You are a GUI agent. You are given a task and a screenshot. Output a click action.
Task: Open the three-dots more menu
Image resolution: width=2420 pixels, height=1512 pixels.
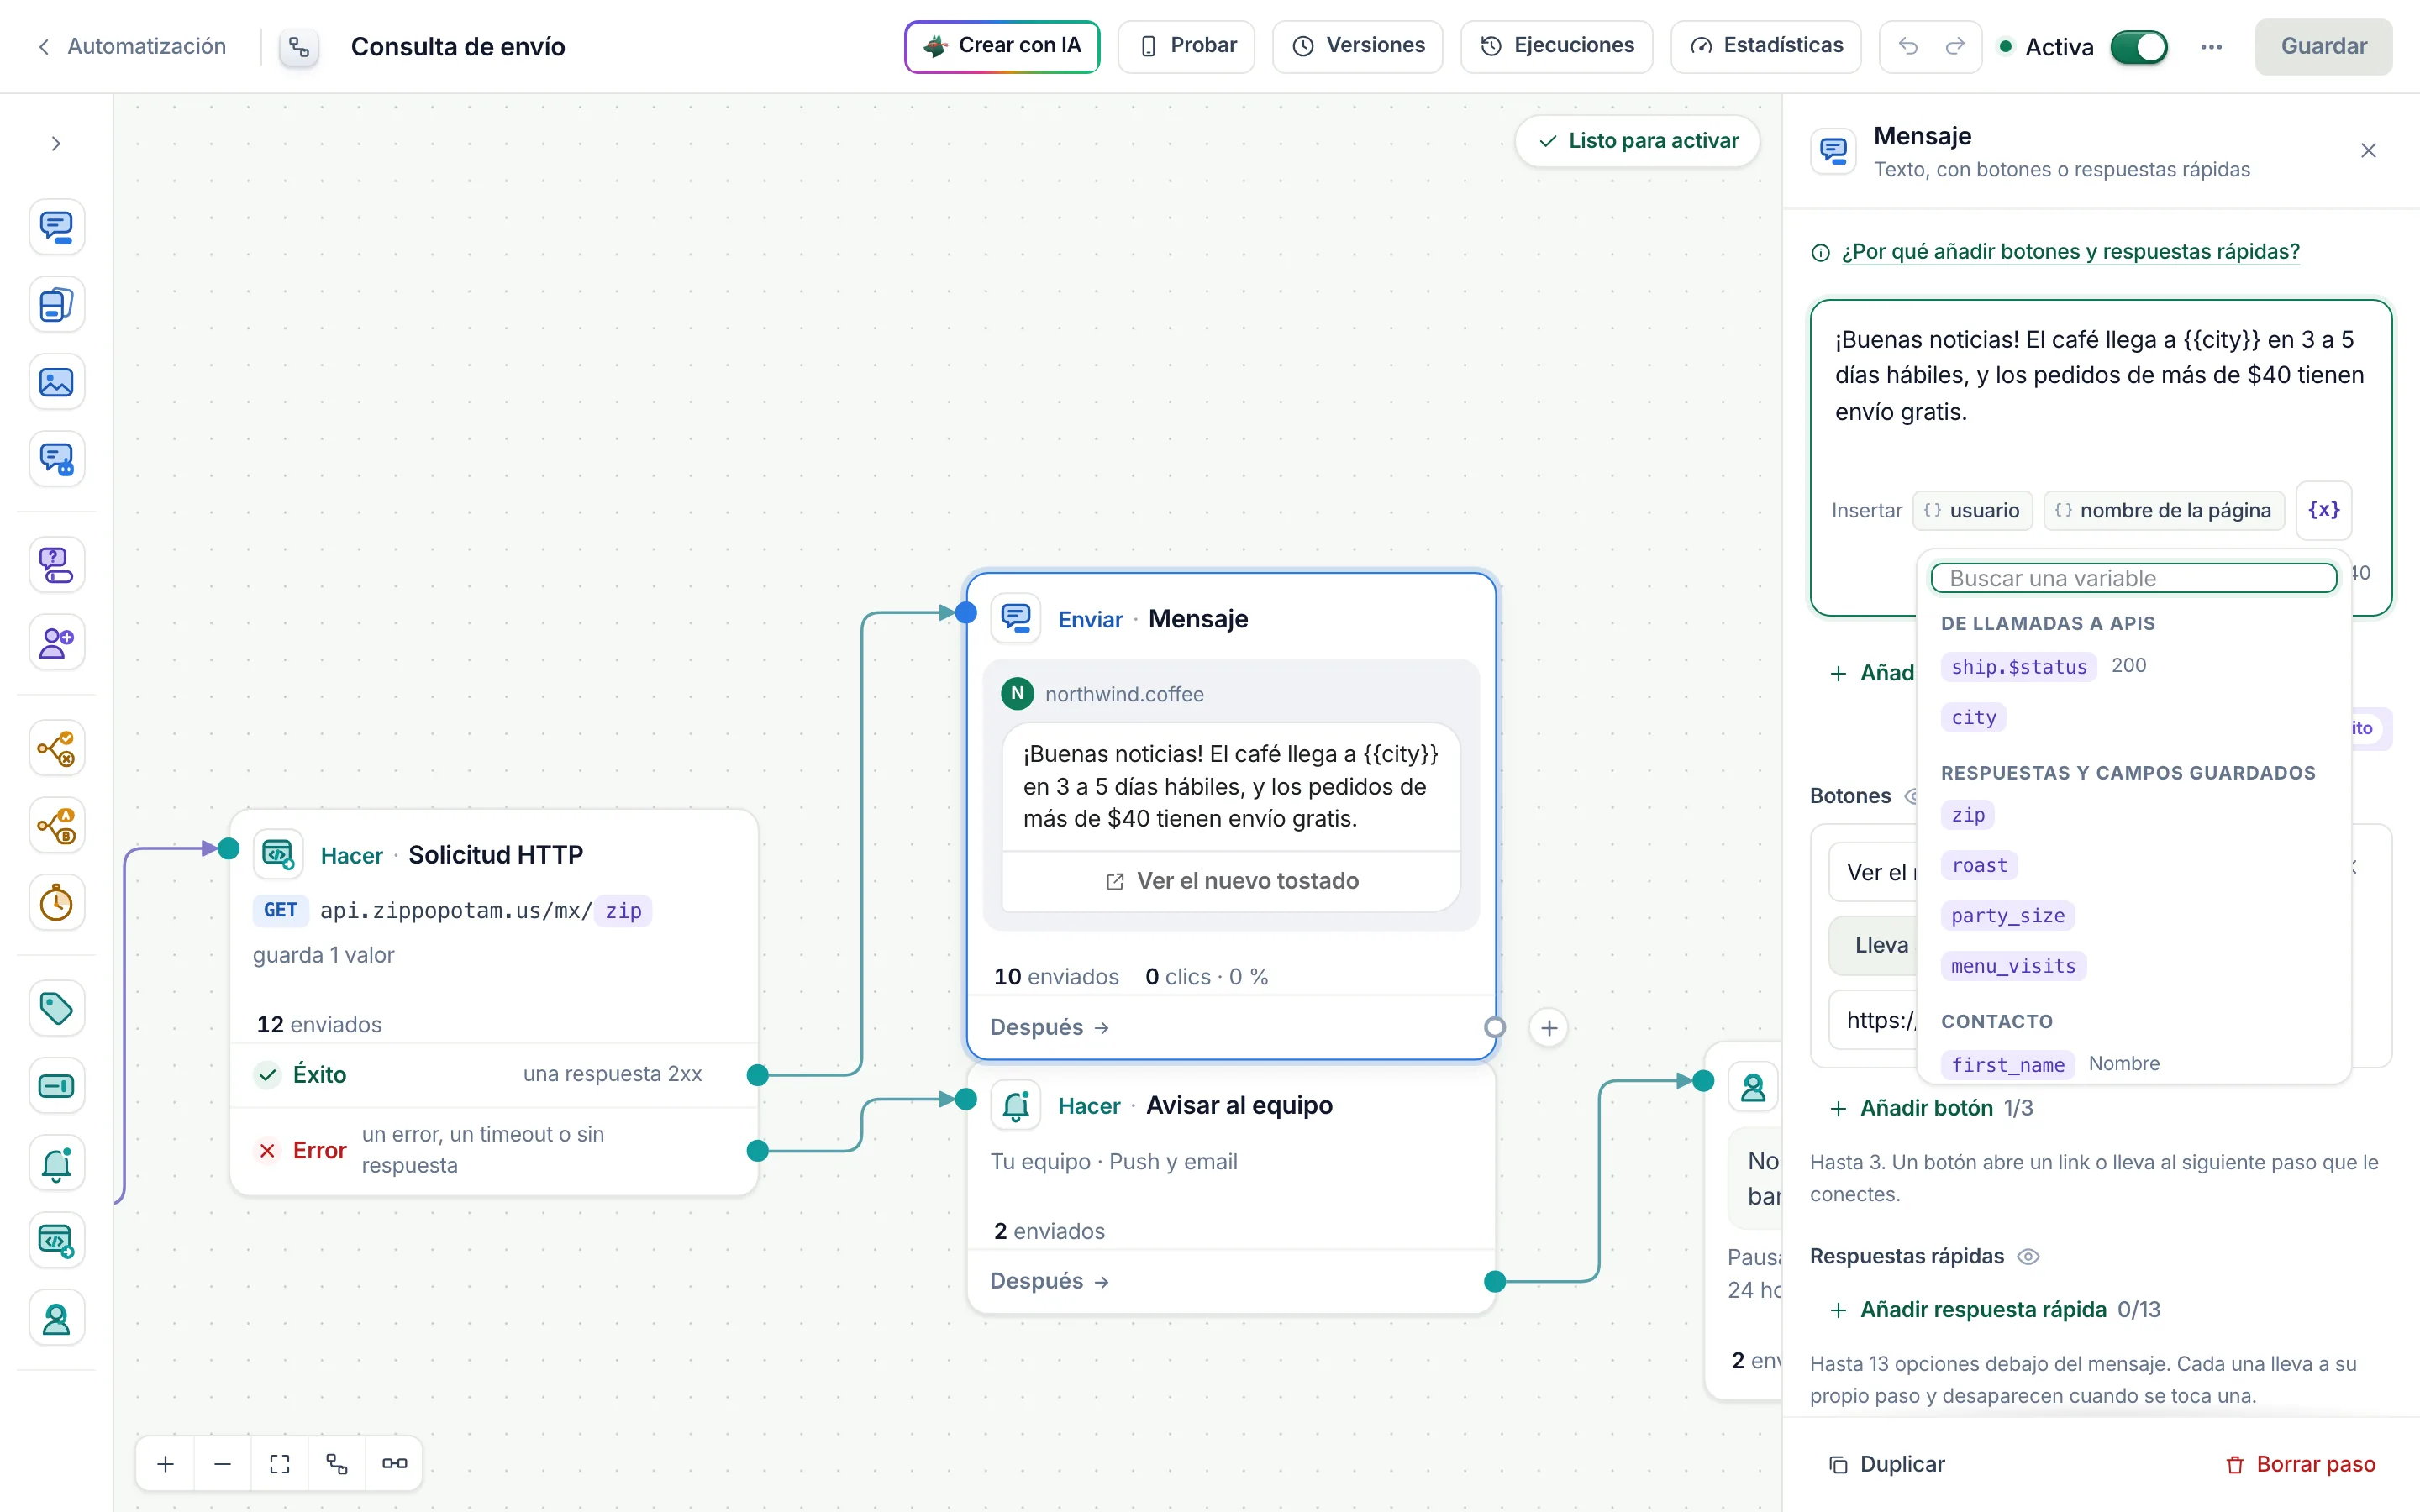coord(2211,47)
